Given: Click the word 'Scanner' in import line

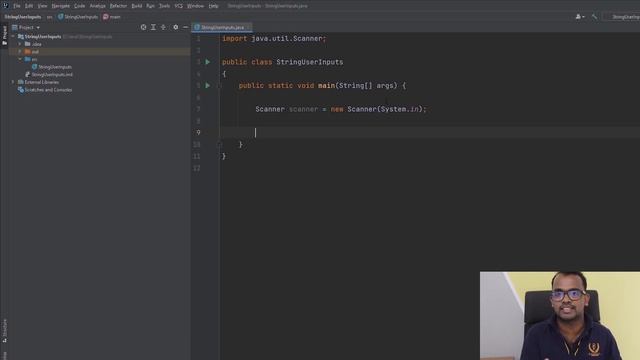Looking at the screenshot, I should pos(308,39).
